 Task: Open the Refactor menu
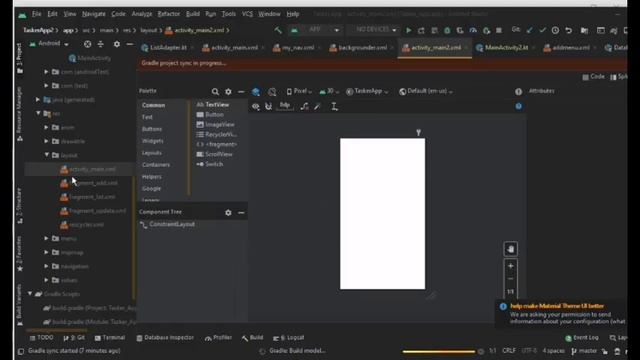[x=169, y=14]
